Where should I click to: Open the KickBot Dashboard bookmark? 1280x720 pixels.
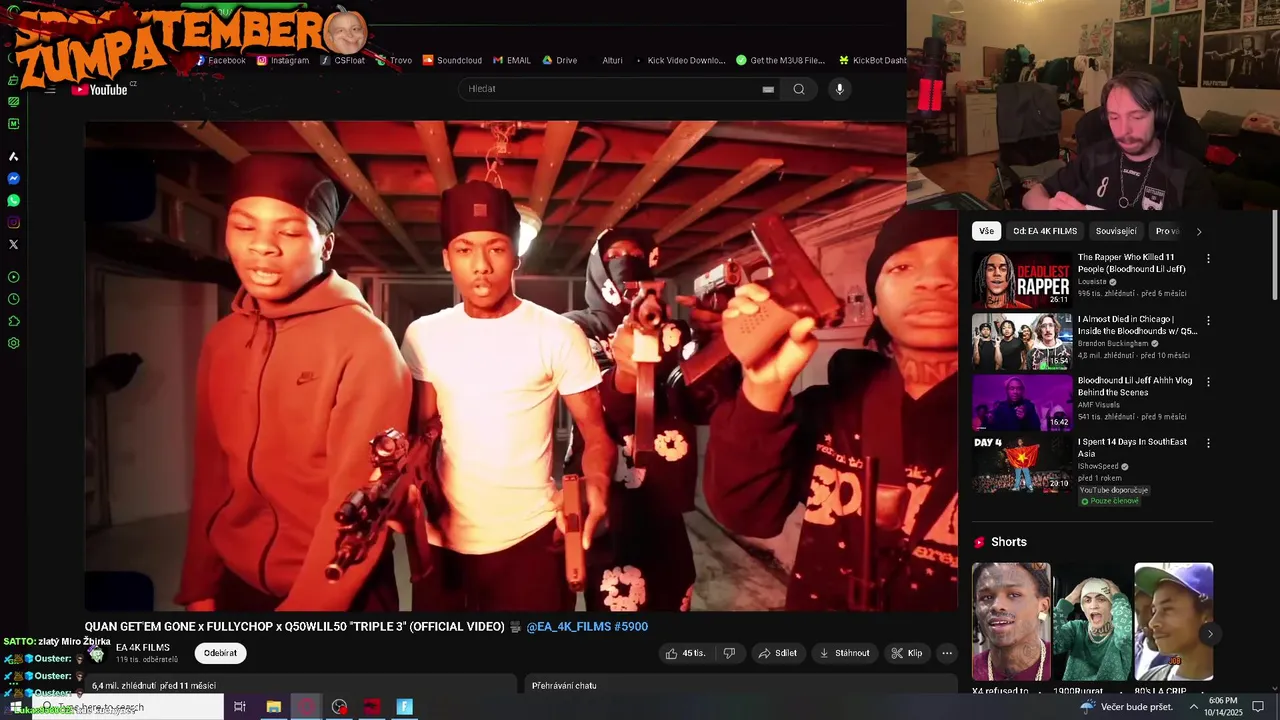point(872,60)
